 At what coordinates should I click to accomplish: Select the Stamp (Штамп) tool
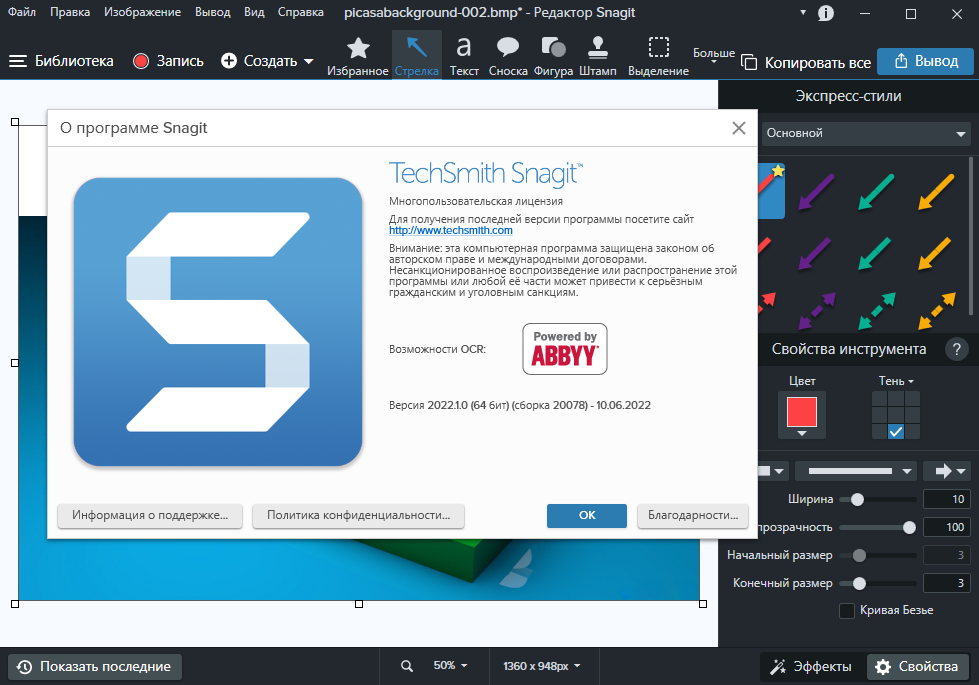[598, 55]
